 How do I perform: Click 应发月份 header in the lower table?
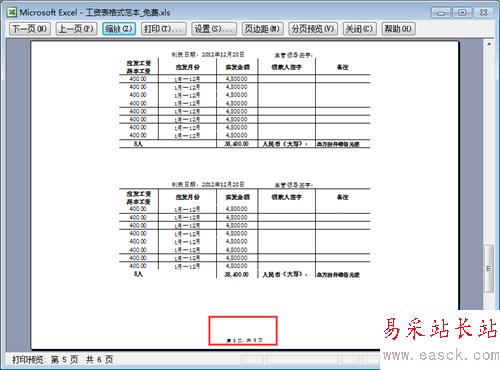187,197
